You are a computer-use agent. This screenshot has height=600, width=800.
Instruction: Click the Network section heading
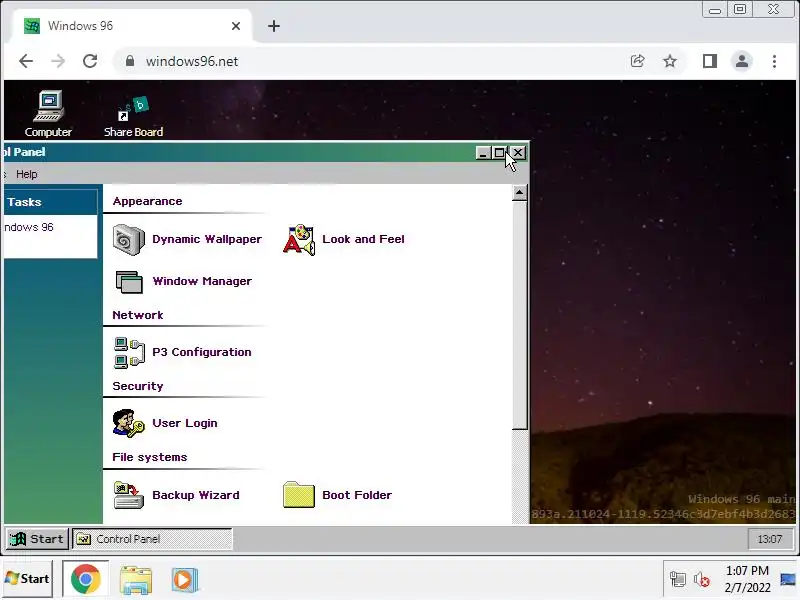(138, 315)
